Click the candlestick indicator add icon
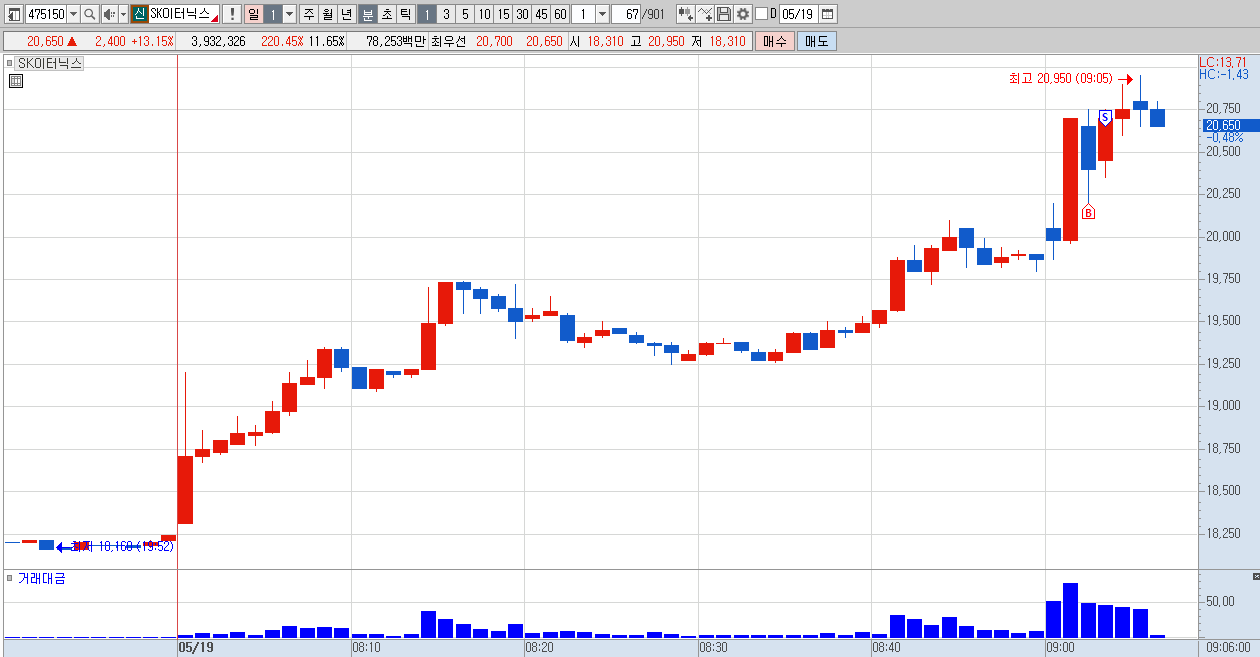 (686, 14)
